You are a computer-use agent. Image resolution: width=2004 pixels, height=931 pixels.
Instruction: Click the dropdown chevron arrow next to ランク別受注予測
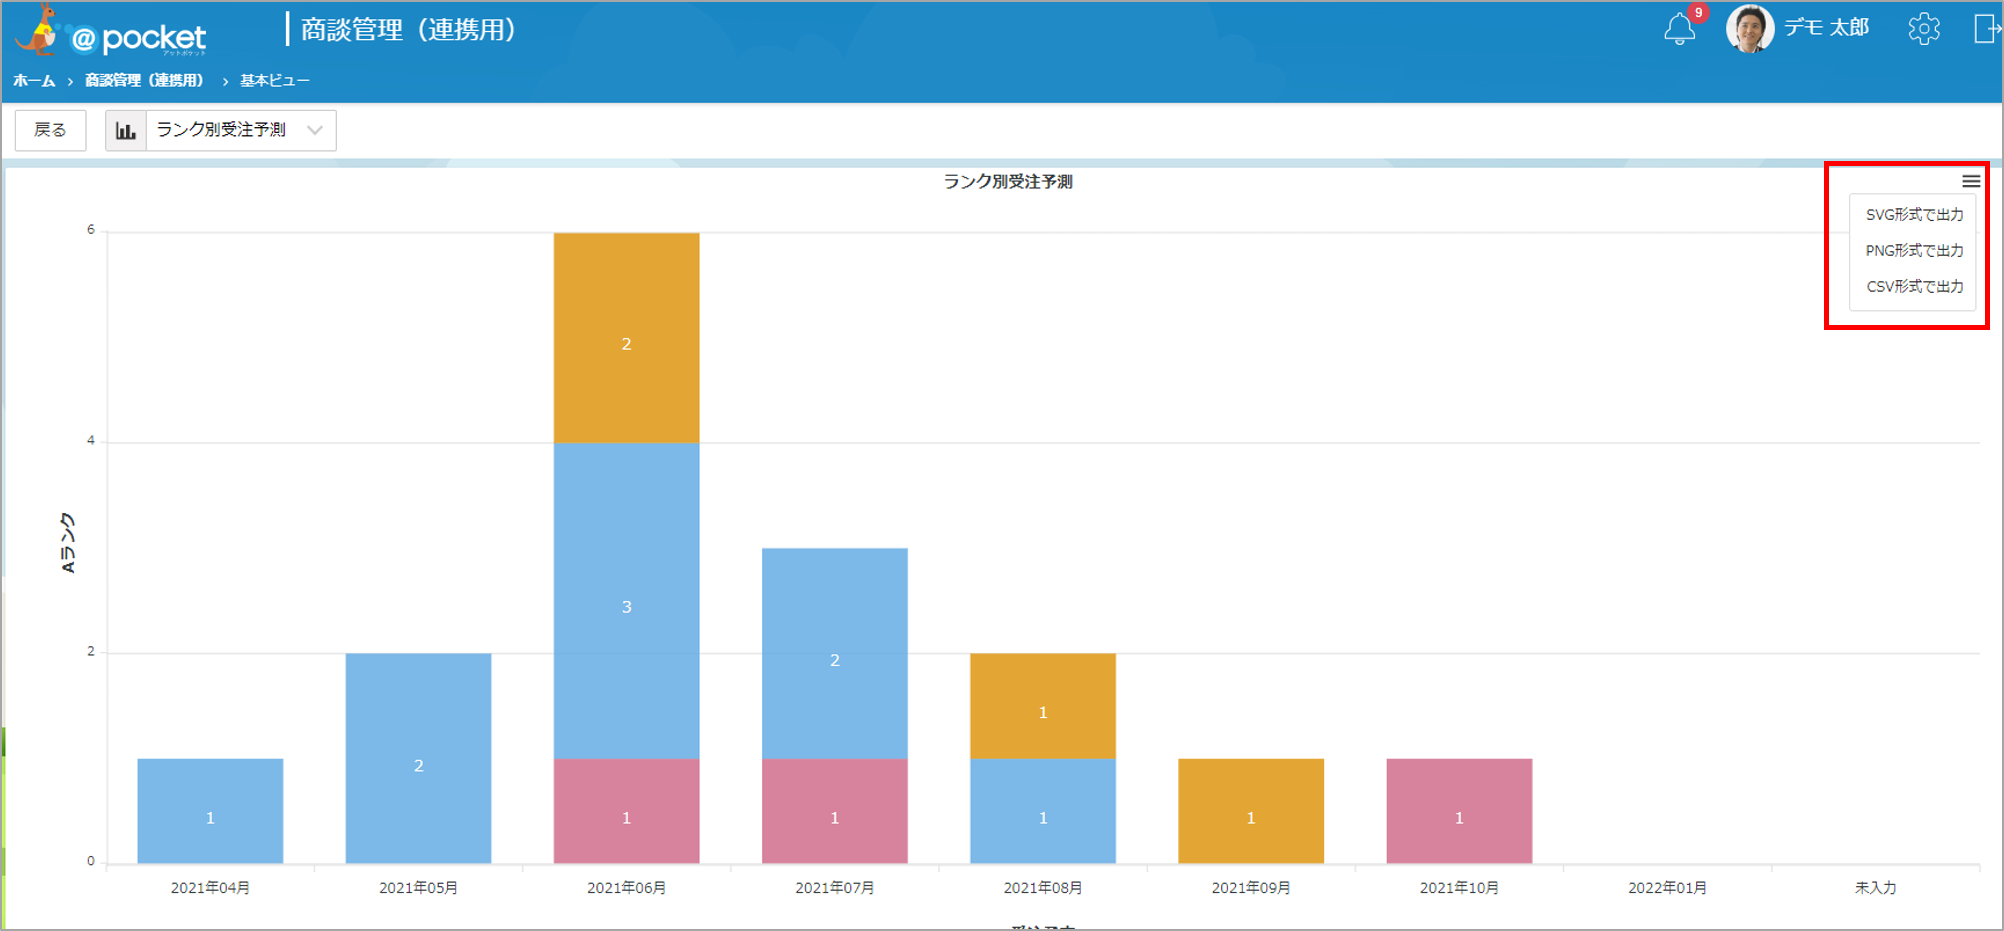315,131
